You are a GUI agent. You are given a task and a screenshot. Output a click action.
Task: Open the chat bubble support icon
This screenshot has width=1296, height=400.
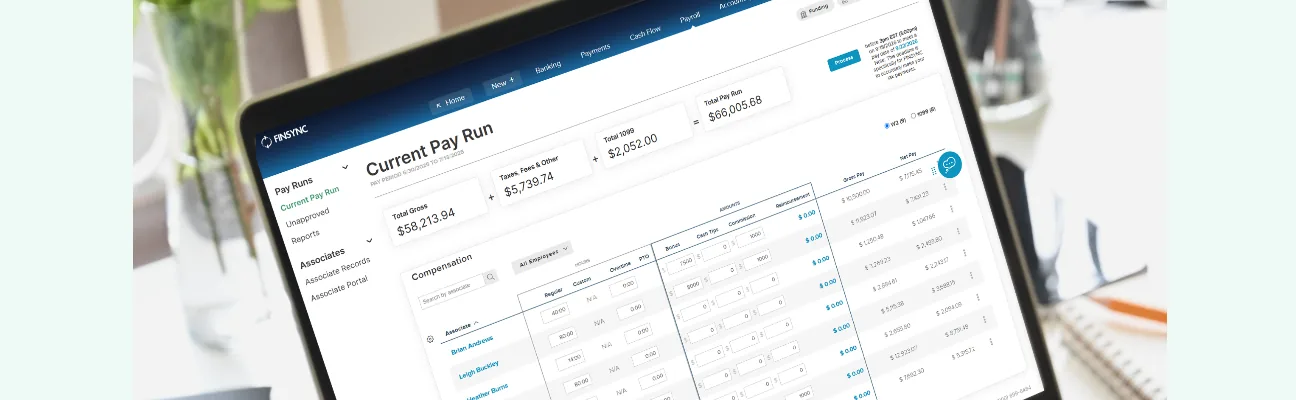[x=949, y=165]
